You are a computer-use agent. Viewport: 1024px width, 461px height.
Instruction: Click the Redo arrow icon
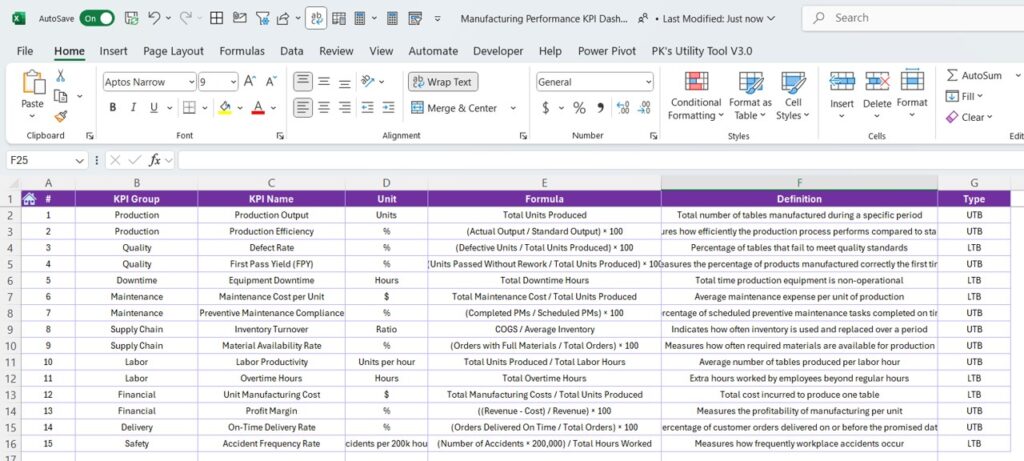pos(185,18)
